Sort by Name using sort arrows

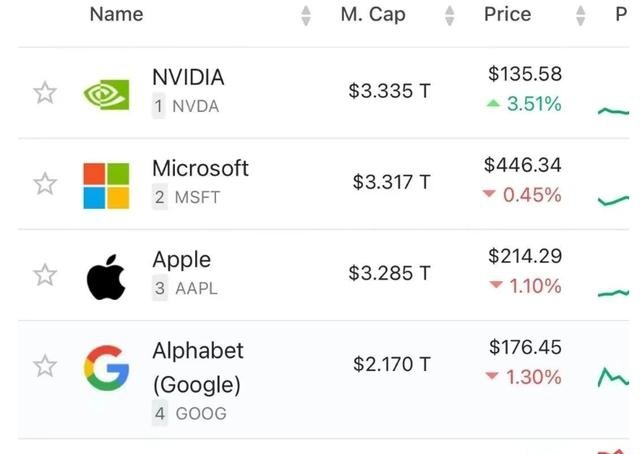click(306, 16)
